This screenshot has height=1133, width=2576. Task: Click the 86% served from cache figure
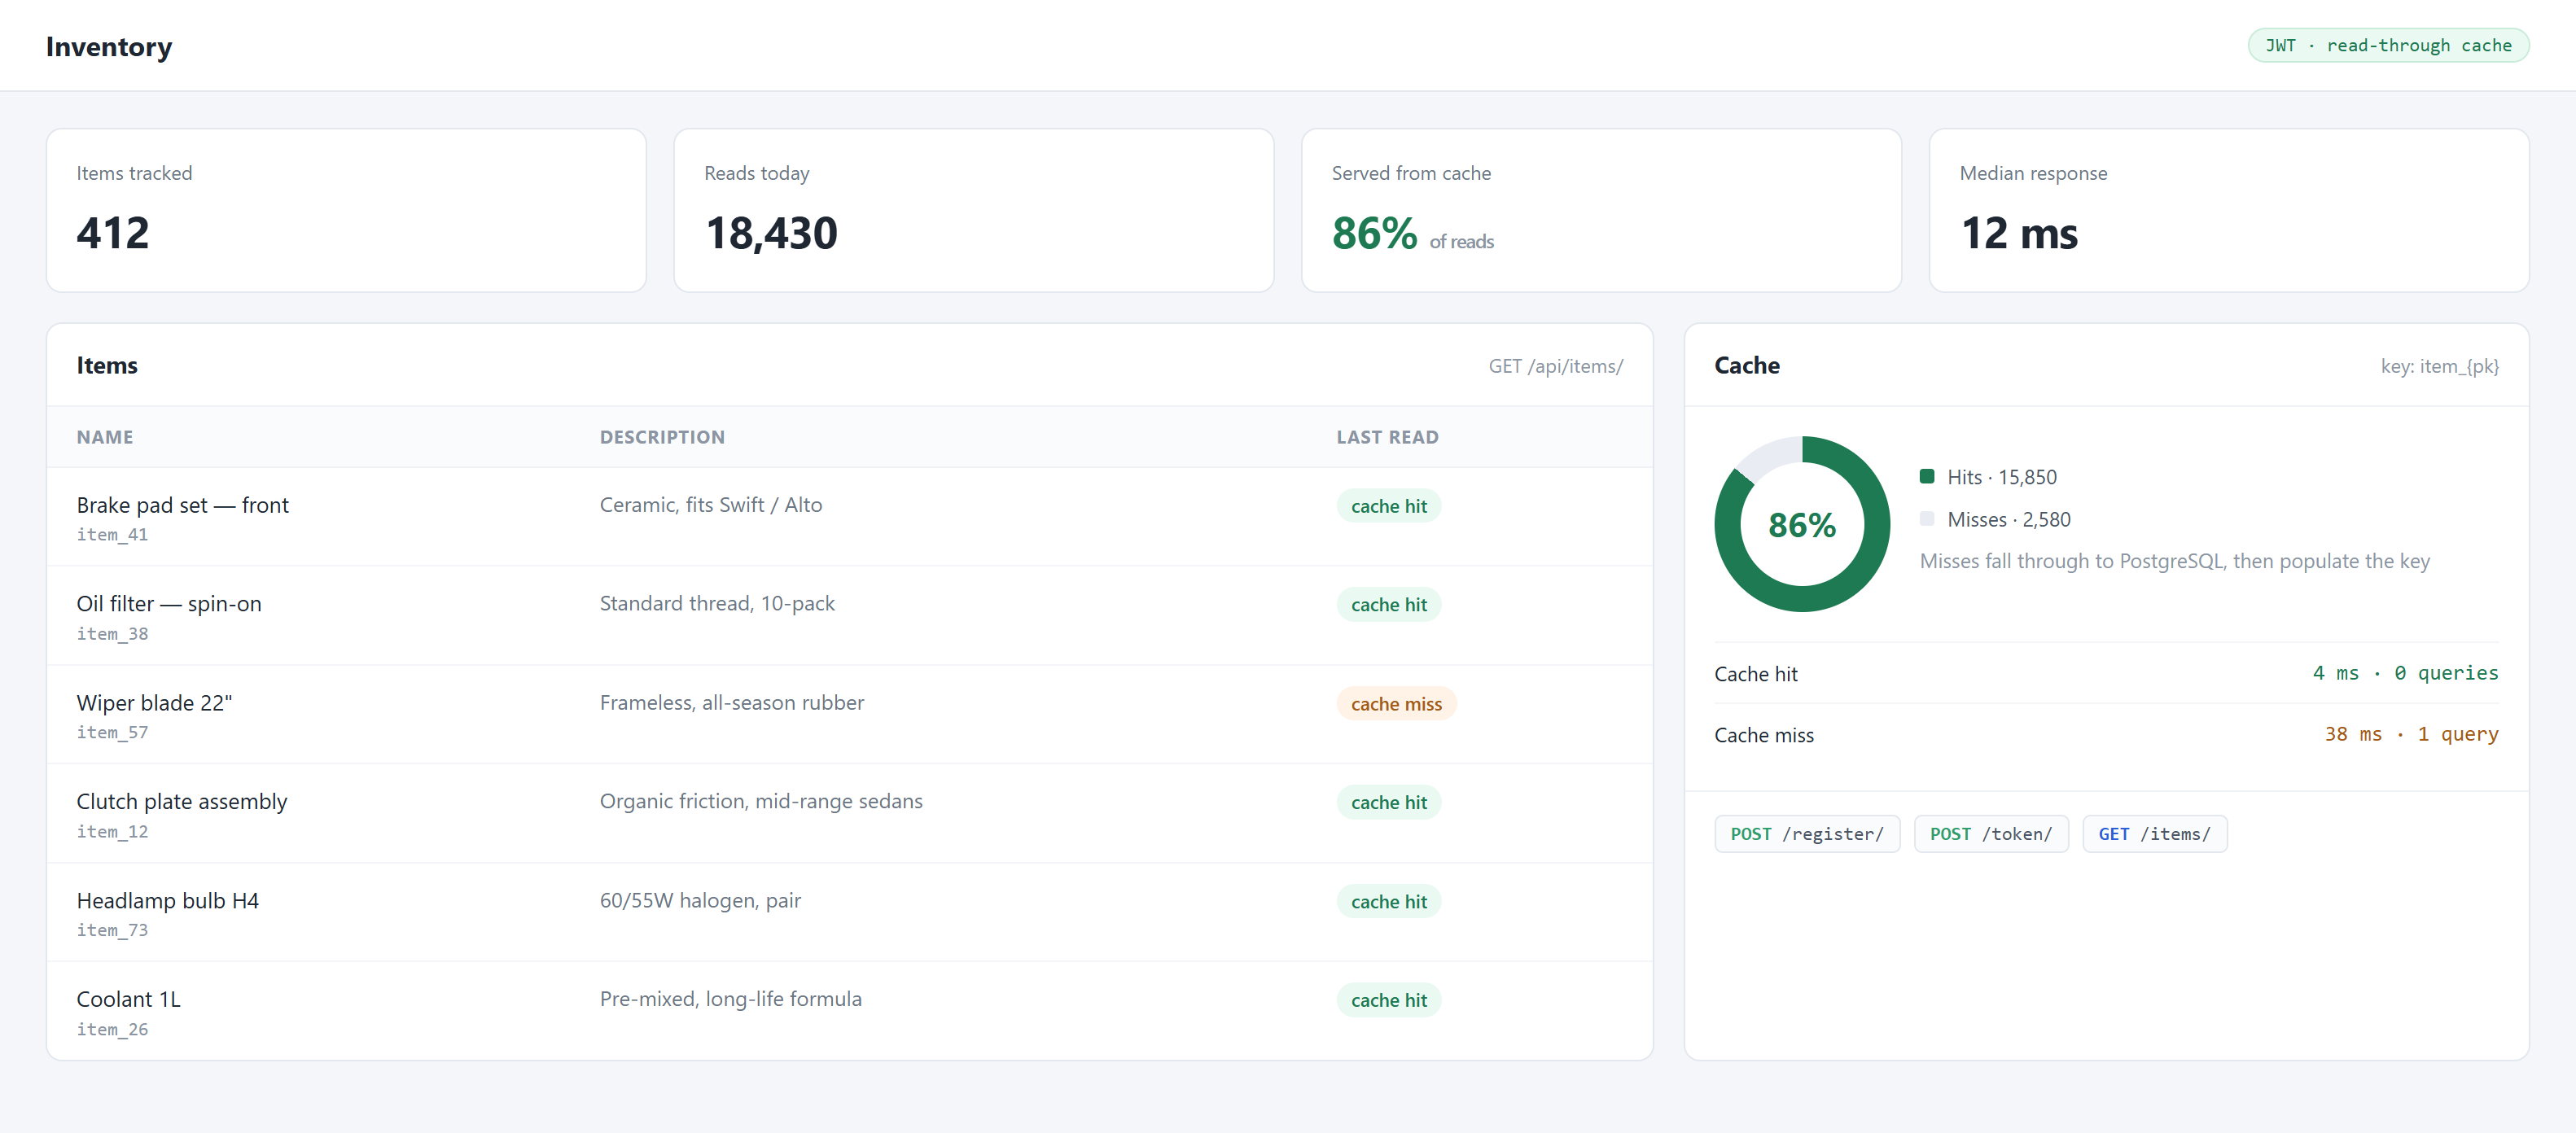(1374, 233)
